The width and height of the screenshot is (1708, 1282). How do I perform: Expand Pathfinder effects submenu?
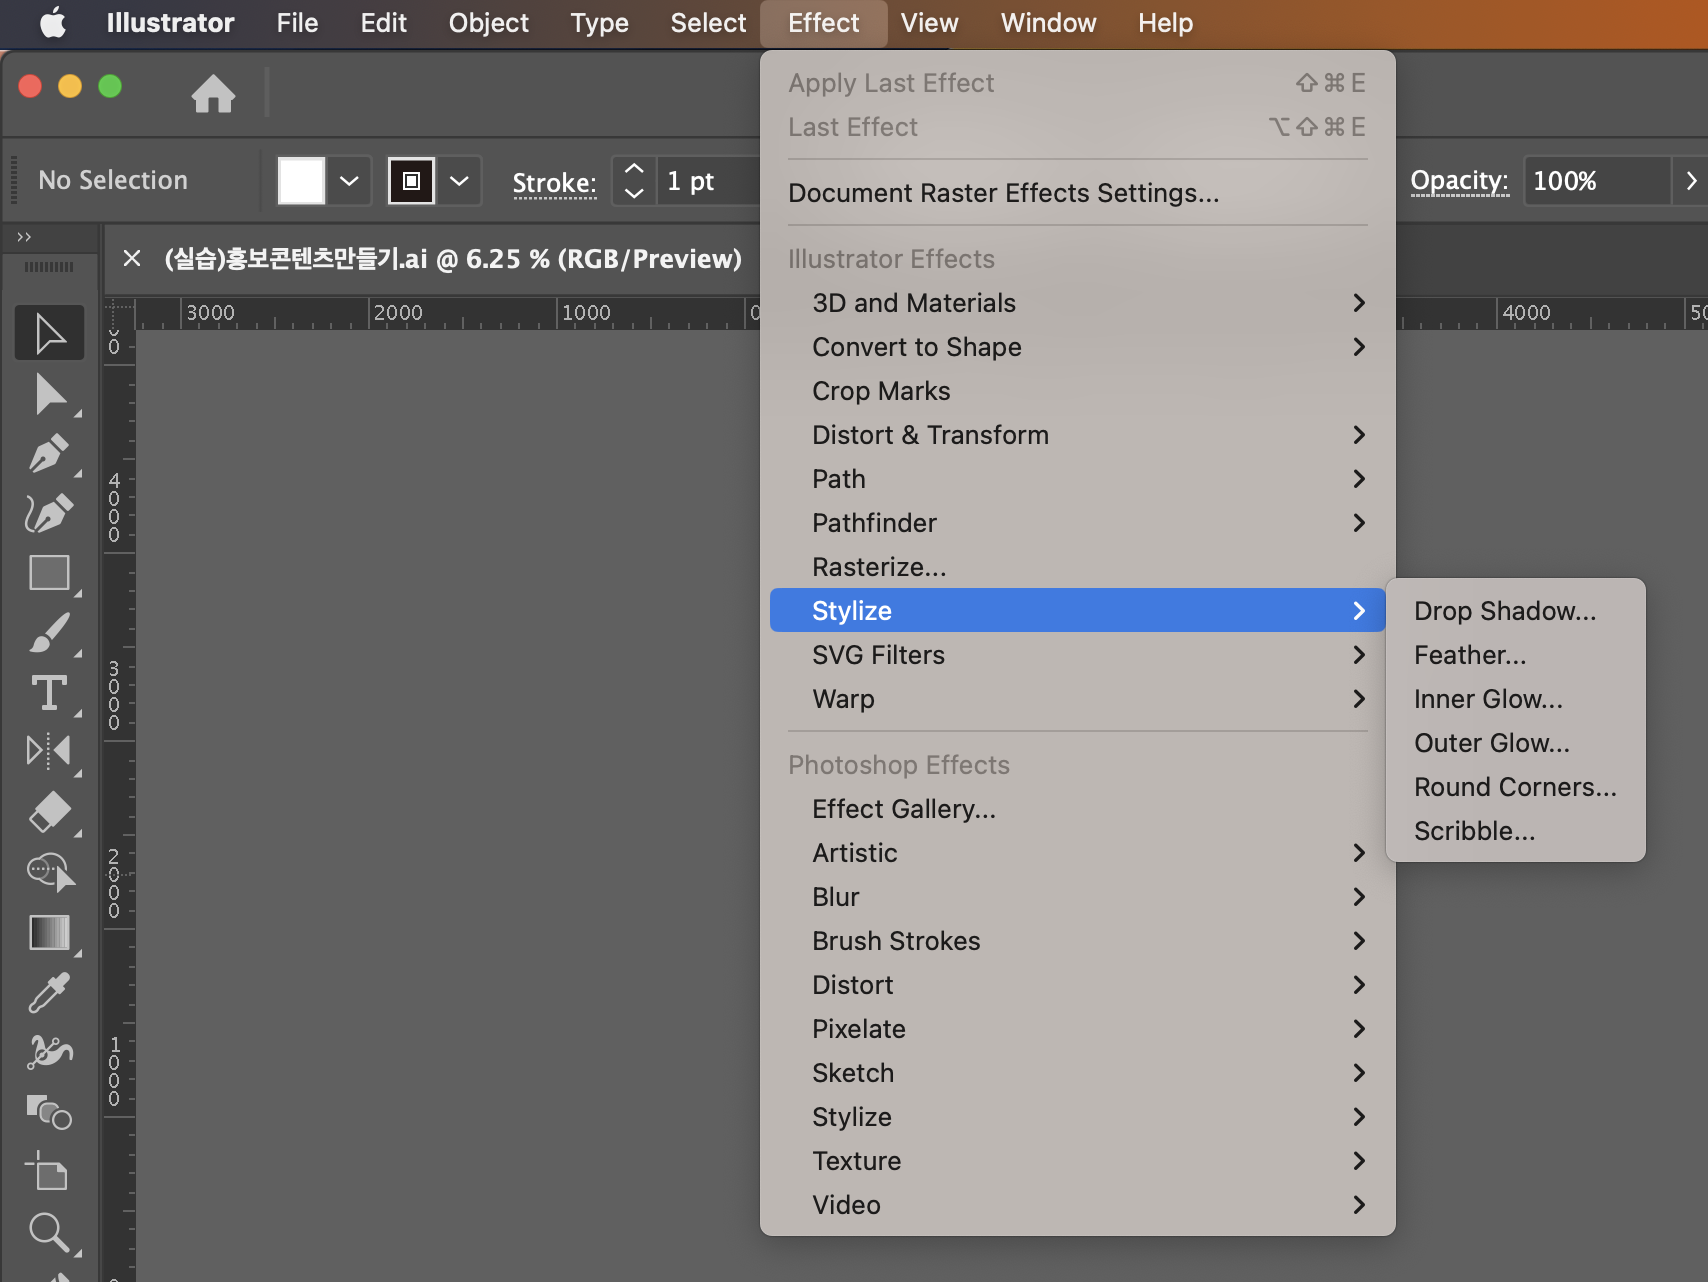1077,523
